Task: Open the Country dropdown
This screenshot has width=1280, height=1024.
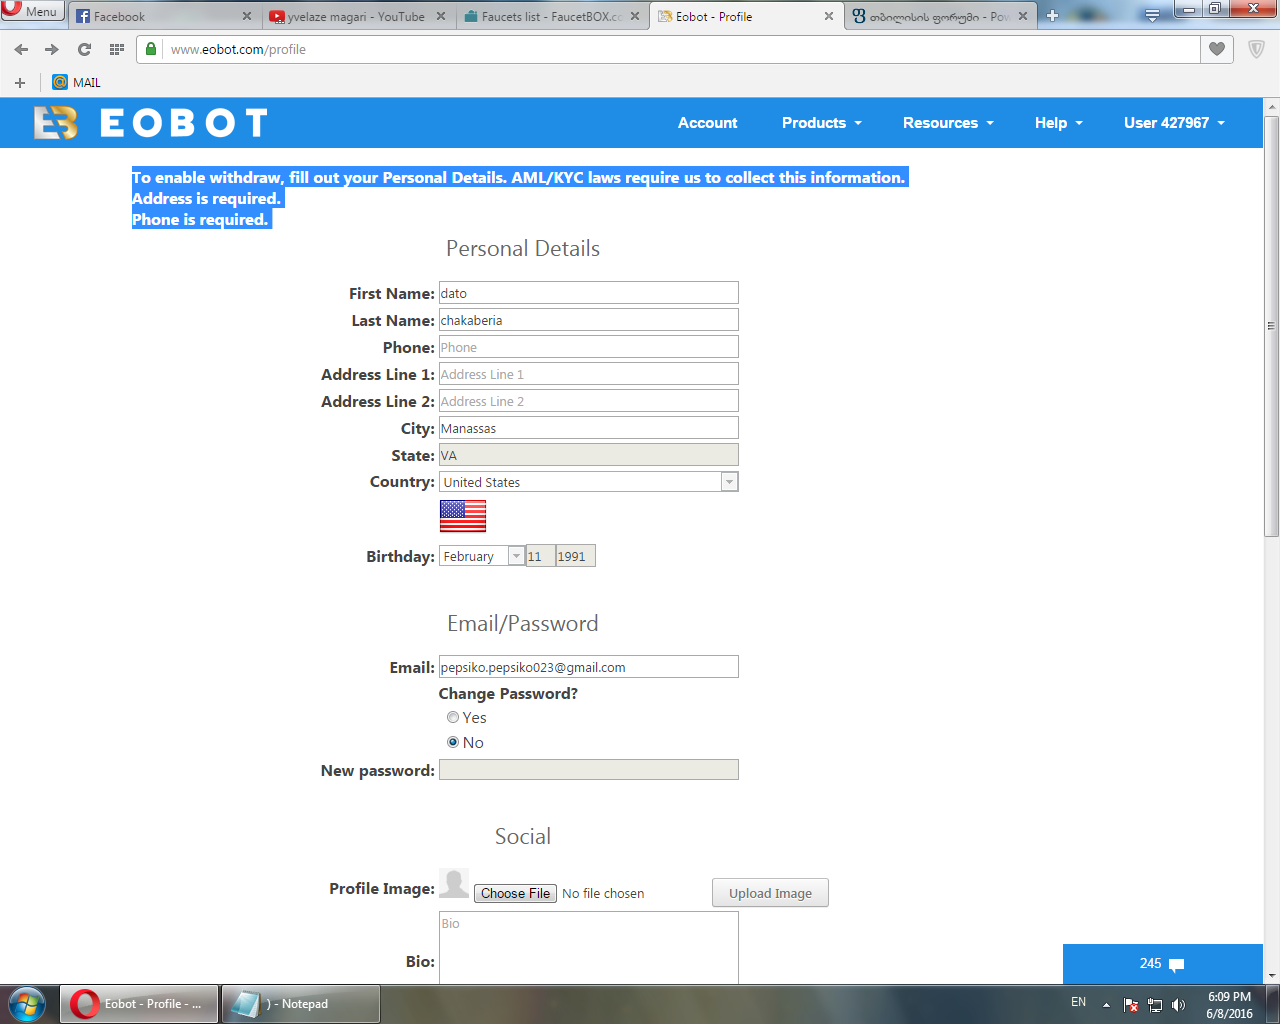Action: tap(589, 482)
